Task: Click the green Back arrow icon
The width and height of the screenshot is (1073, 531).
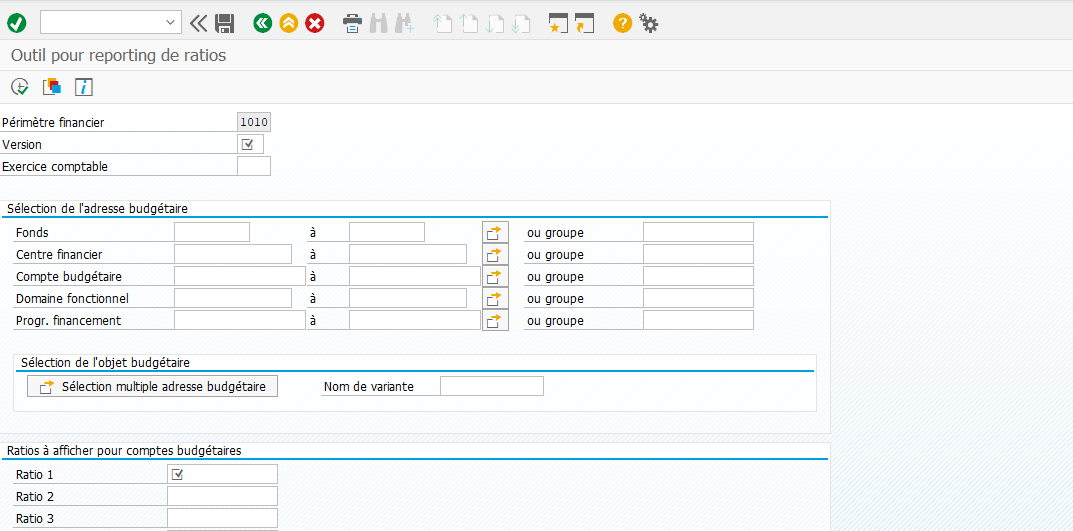Action: 263,22
